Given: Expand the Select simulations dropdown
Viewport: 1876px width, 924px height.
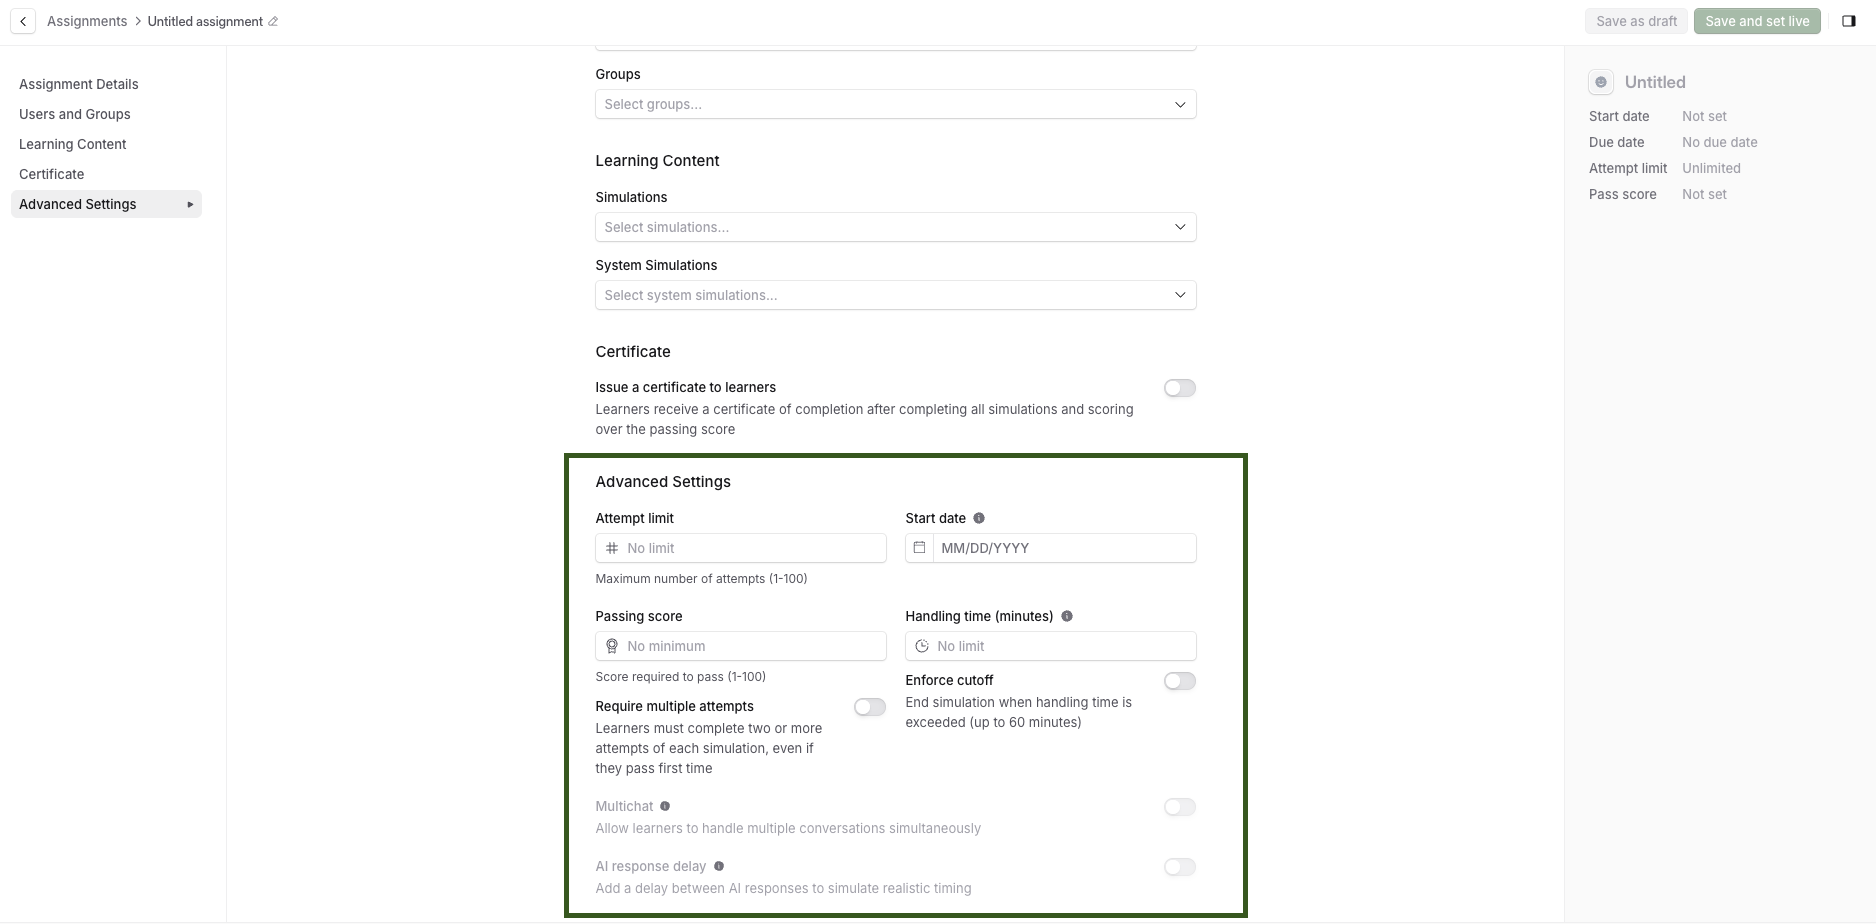Looking at the screenshot, I should (x=896, y=227).
